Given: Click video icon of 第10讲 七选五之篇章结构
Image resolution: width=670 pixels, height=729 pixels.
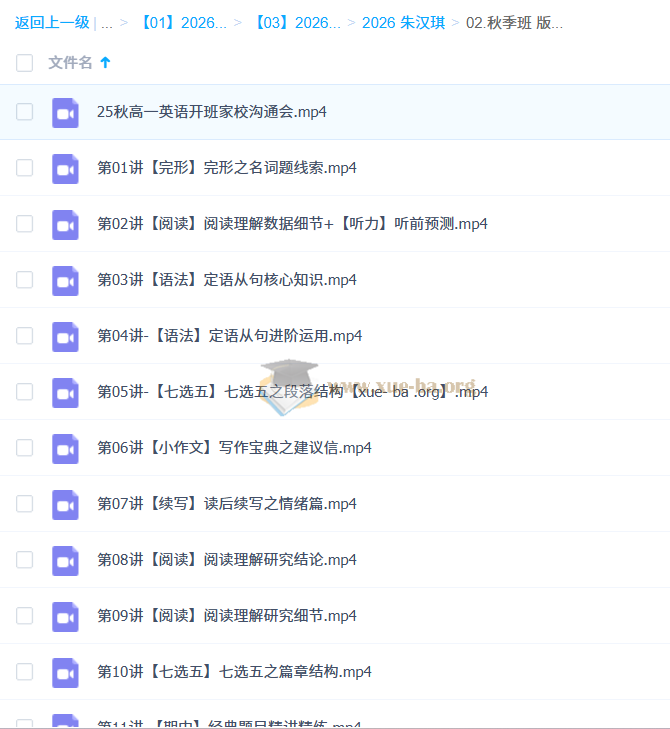Looking at the screenshot, I should tap(65, 672).
